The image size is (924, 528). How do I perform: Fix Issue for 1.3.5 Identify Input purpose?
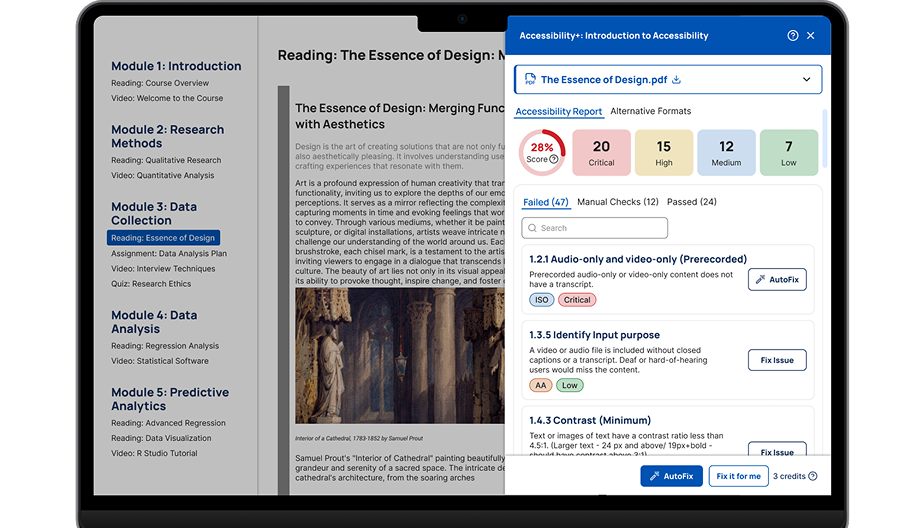[x=777, y=360]
